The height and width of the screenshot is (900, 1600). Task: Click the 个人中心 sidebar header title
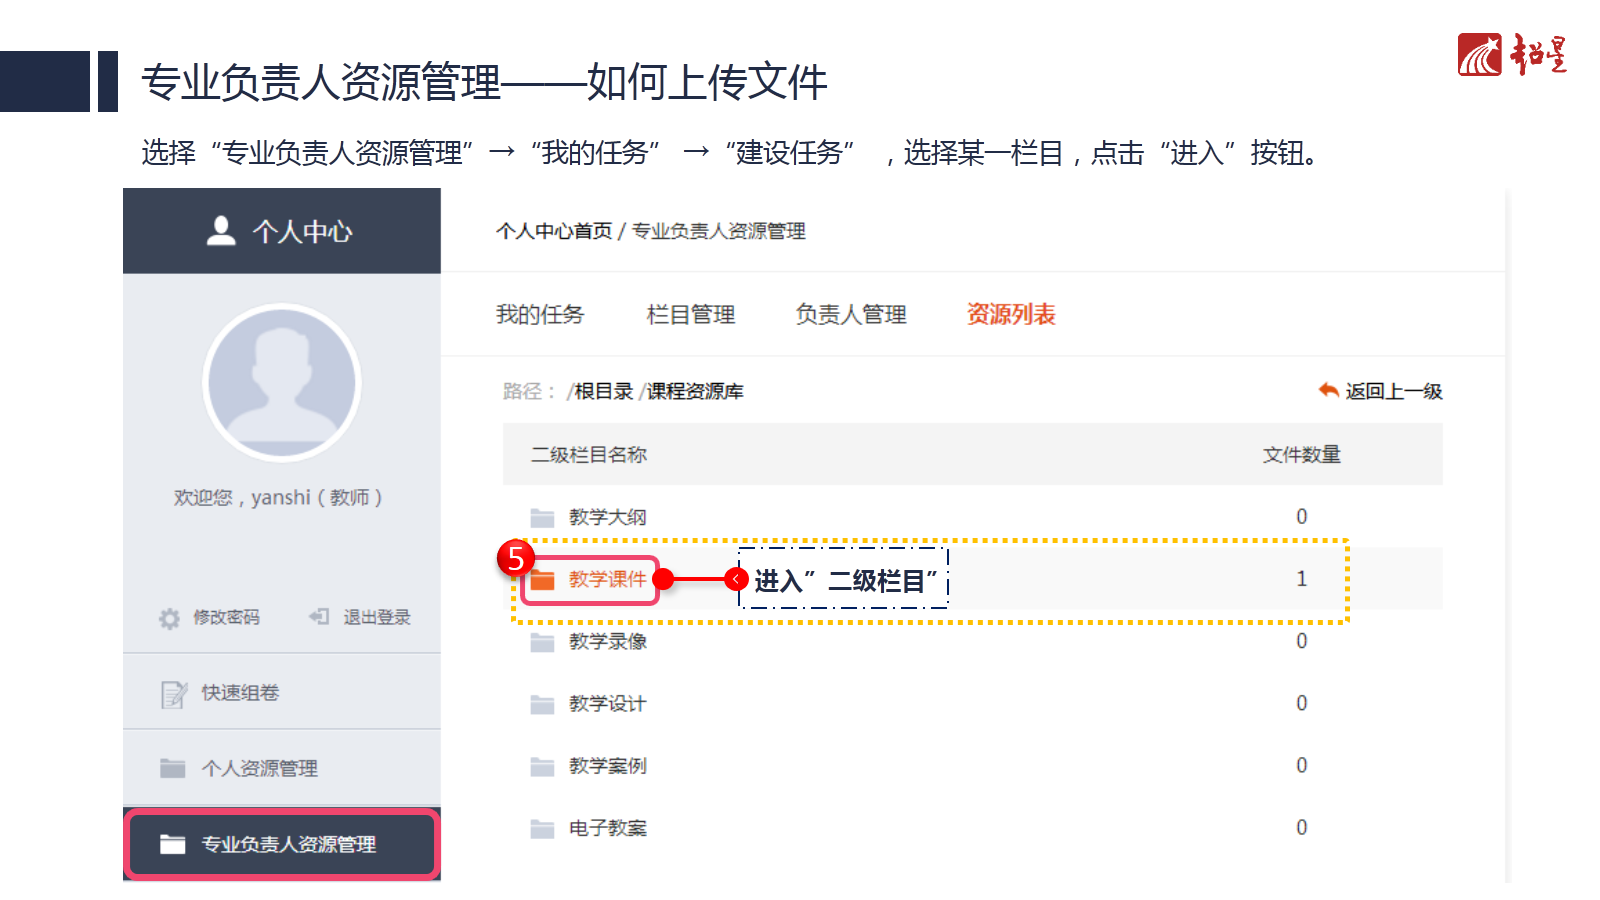point(302,232)
